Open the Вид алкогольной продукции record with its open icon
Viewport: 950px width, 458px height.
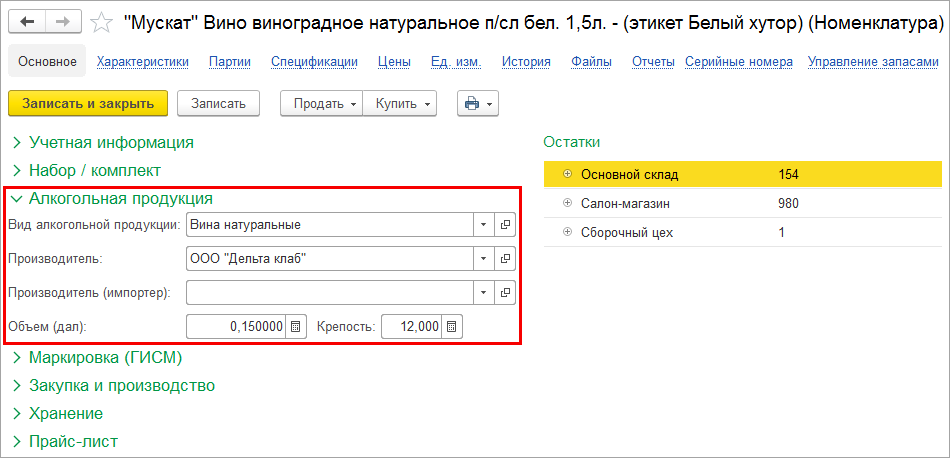[505, 225]
